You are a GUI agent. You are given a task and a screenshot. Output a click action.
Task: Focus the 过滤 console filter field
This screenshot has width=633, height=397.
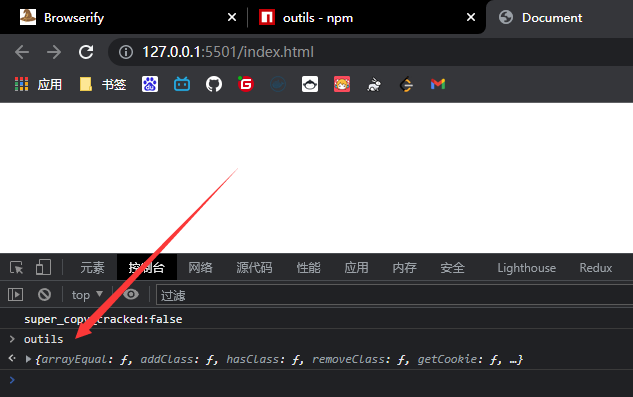pos(394,295)
